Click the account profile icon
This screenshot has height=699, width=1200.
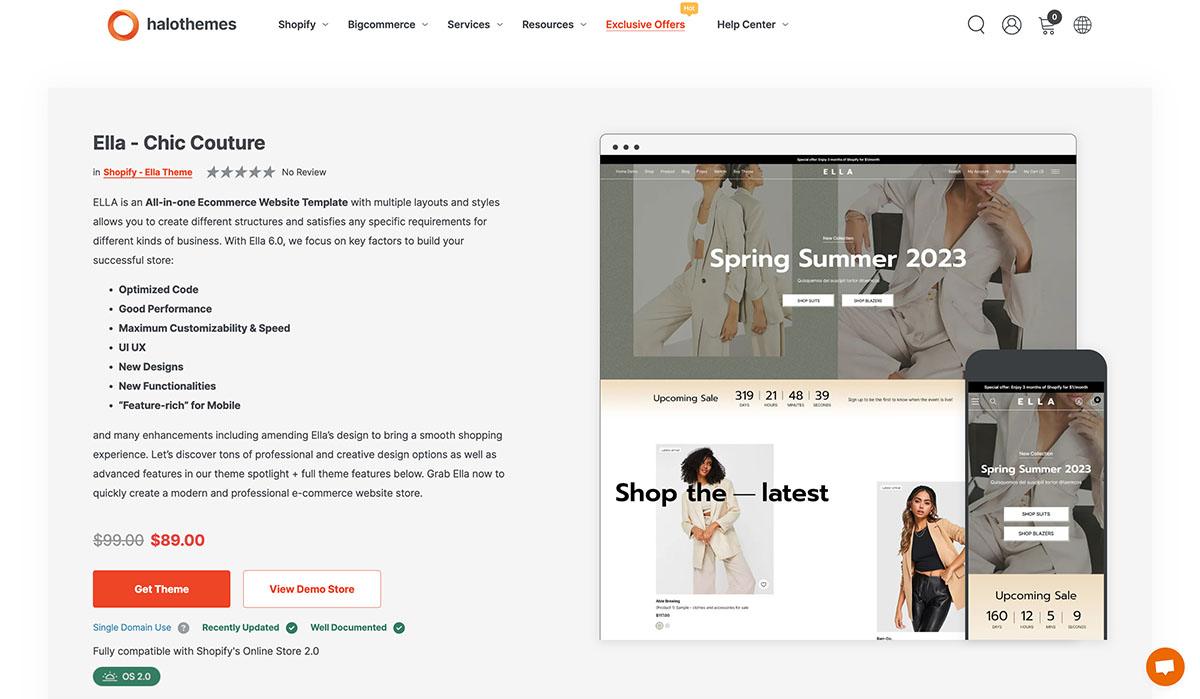[x=1010, y=22]
